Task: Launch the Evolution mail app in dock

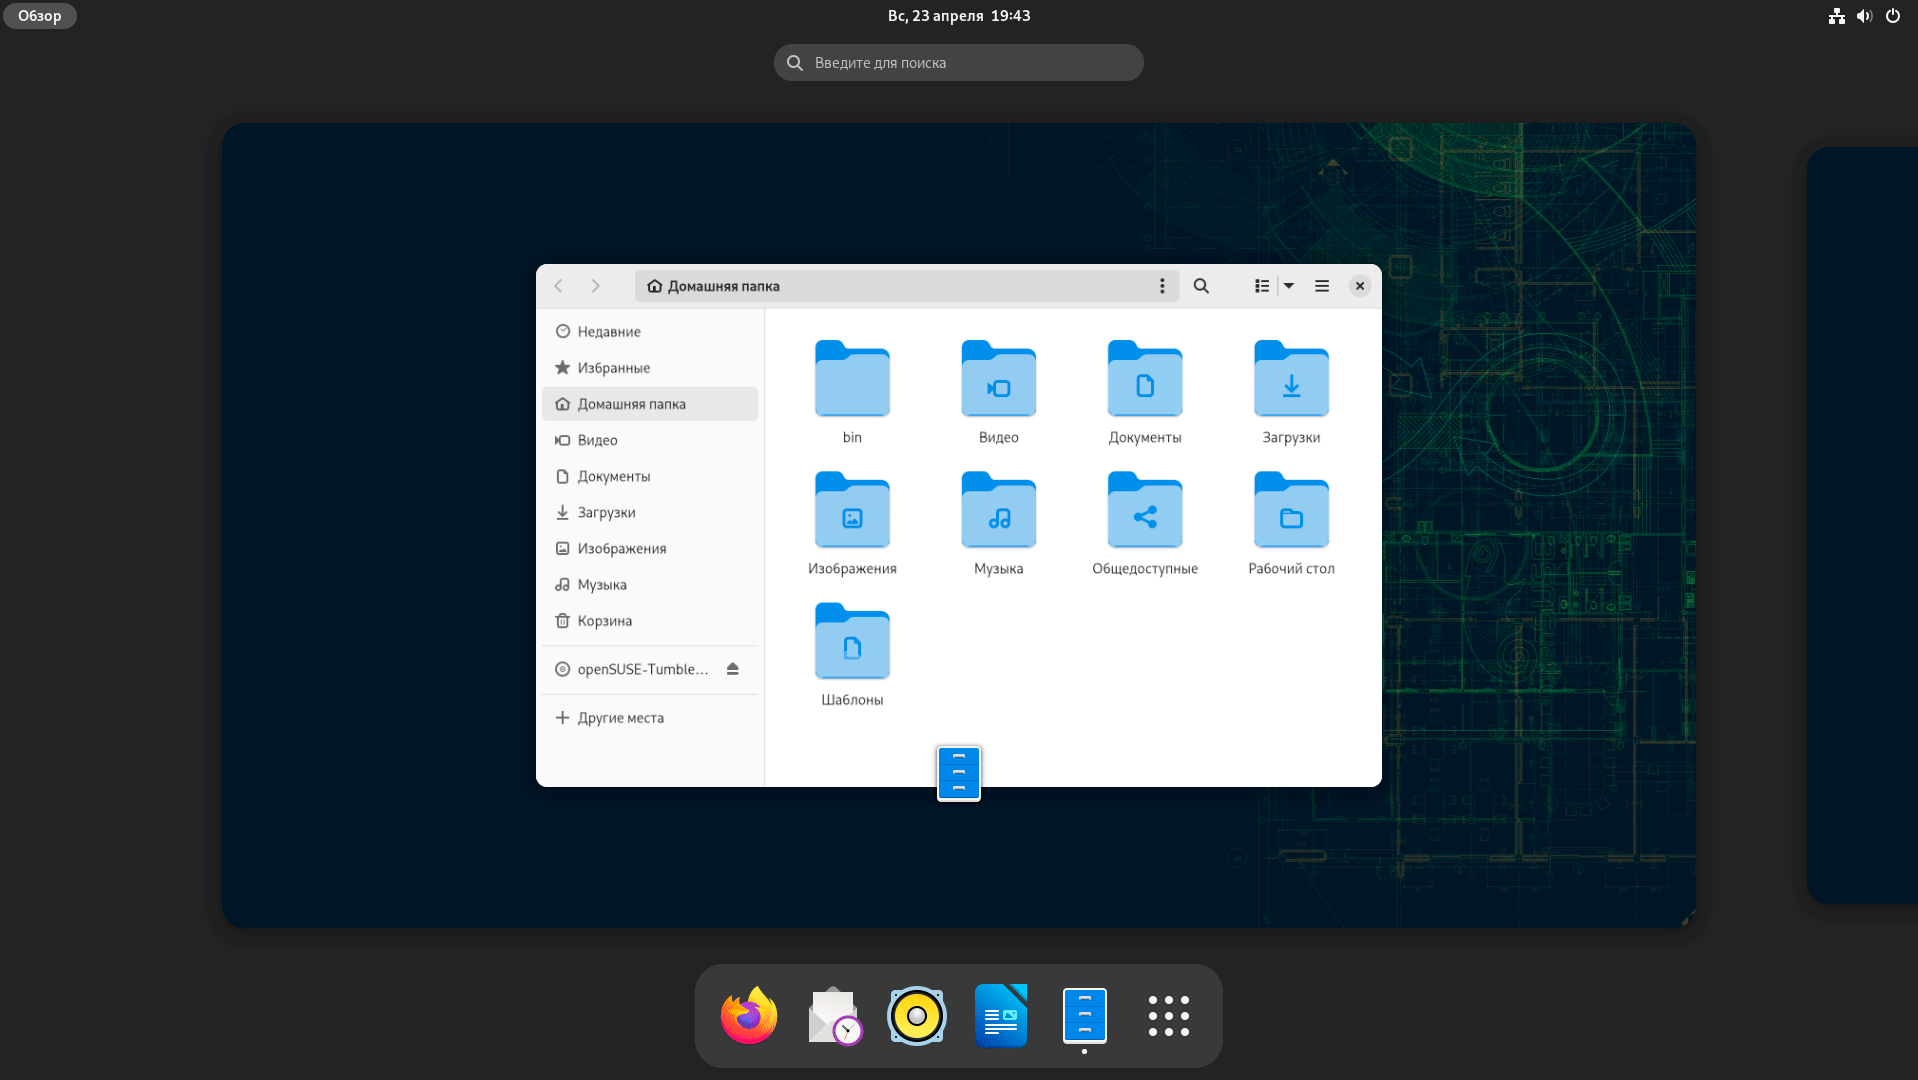Action: (x=833, y=1015)
